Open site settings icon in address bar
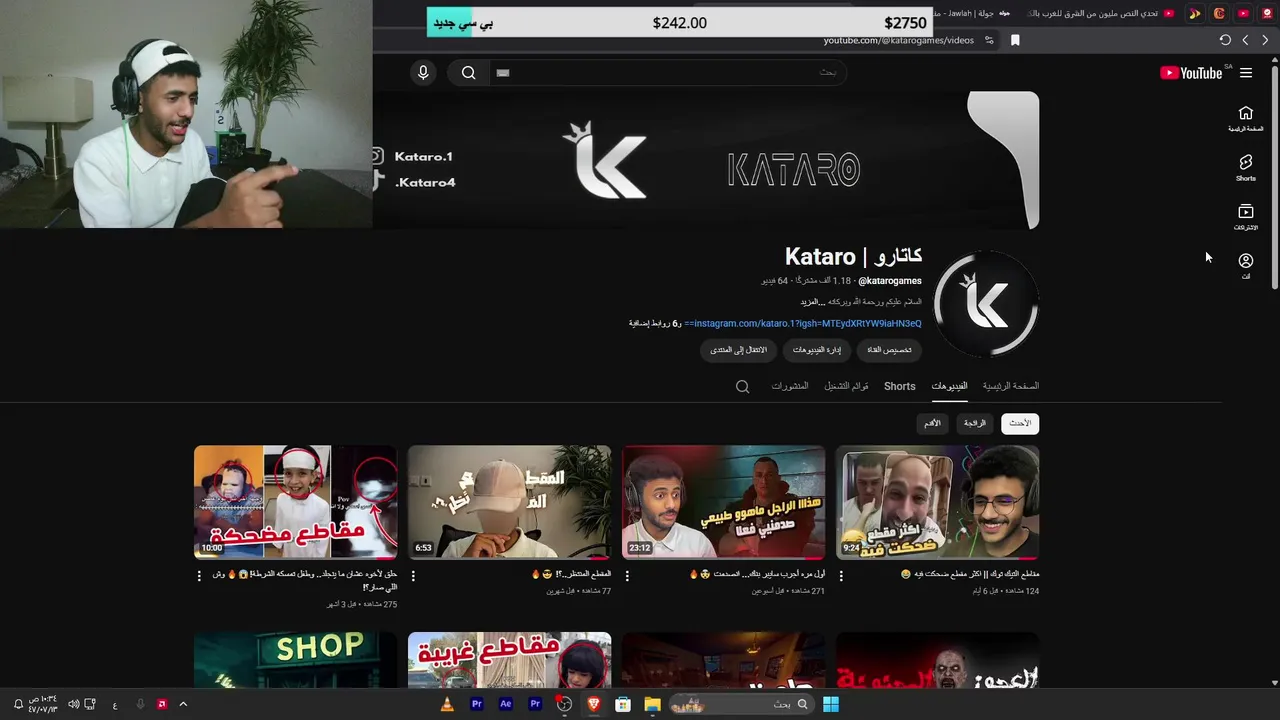Viewport: 1280px width, 720px height. tap(989, 40)
